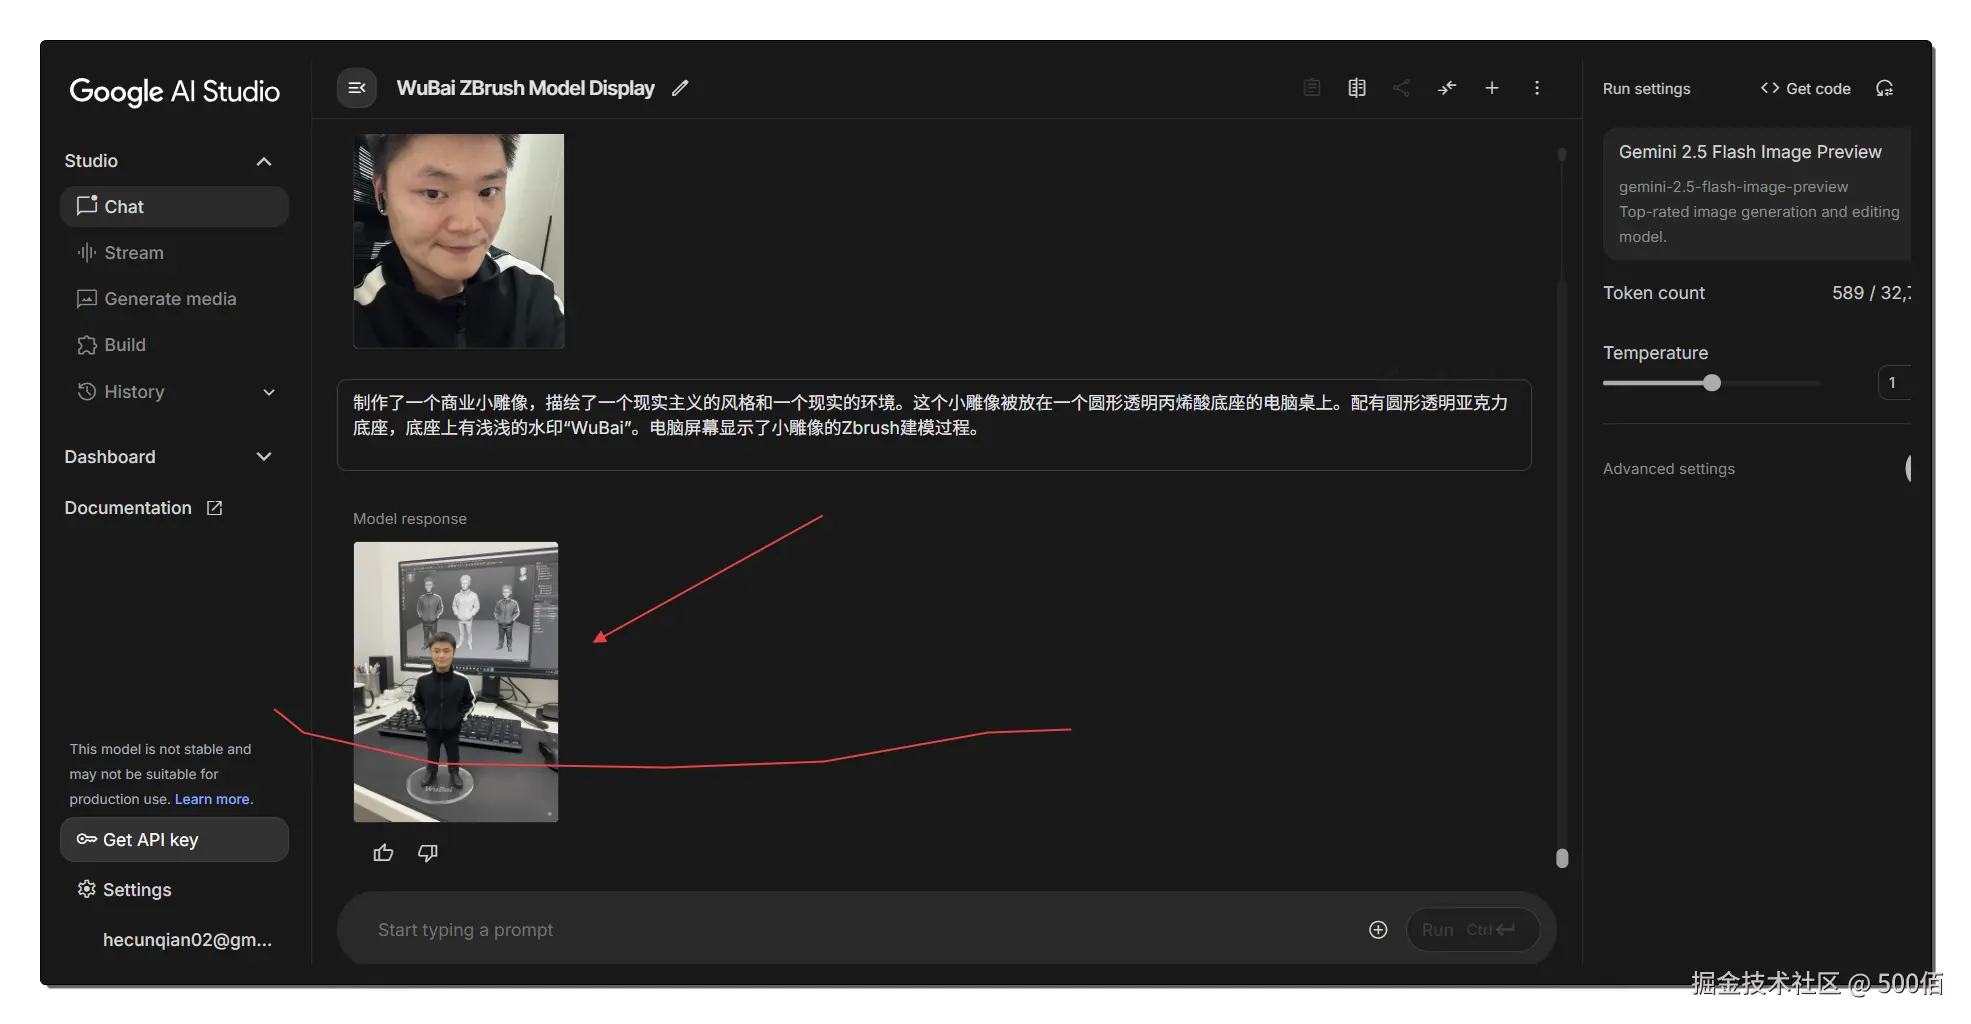1971x1024 pixels.
Task: Give a thumbs up to model response
Action: point(383,853)
